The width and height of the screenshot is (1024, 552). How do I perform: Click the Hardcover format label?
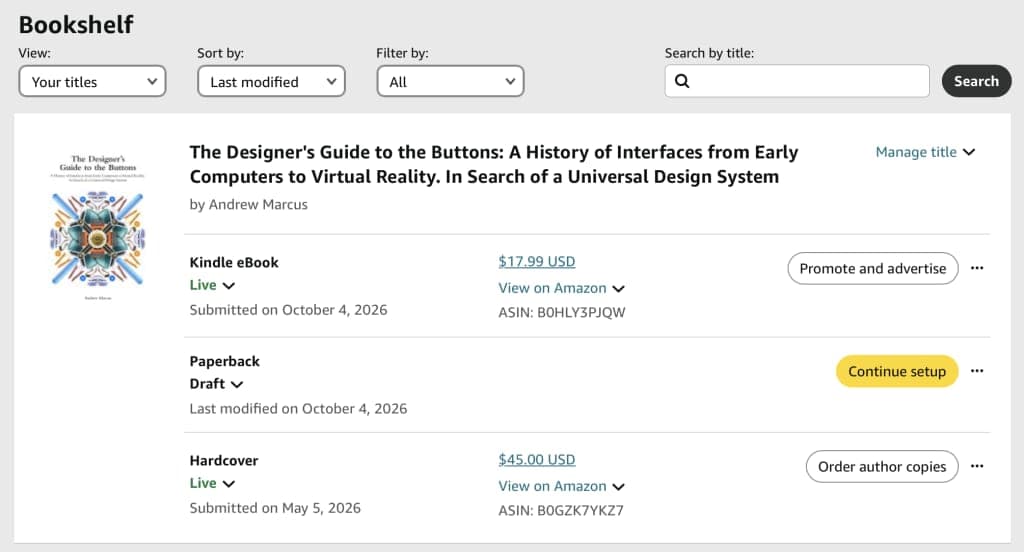(x=224, y=461)
